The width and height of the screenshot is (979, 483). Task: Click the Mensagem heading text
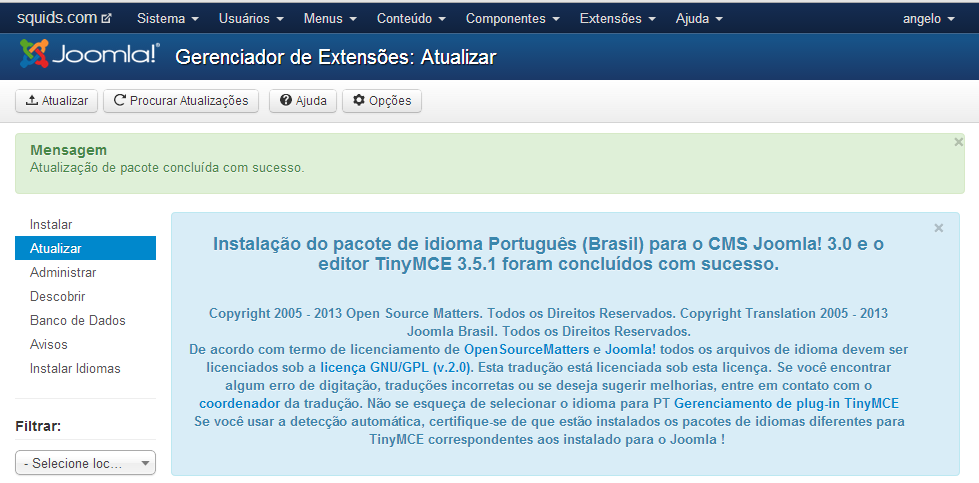[x=68, y=150]
